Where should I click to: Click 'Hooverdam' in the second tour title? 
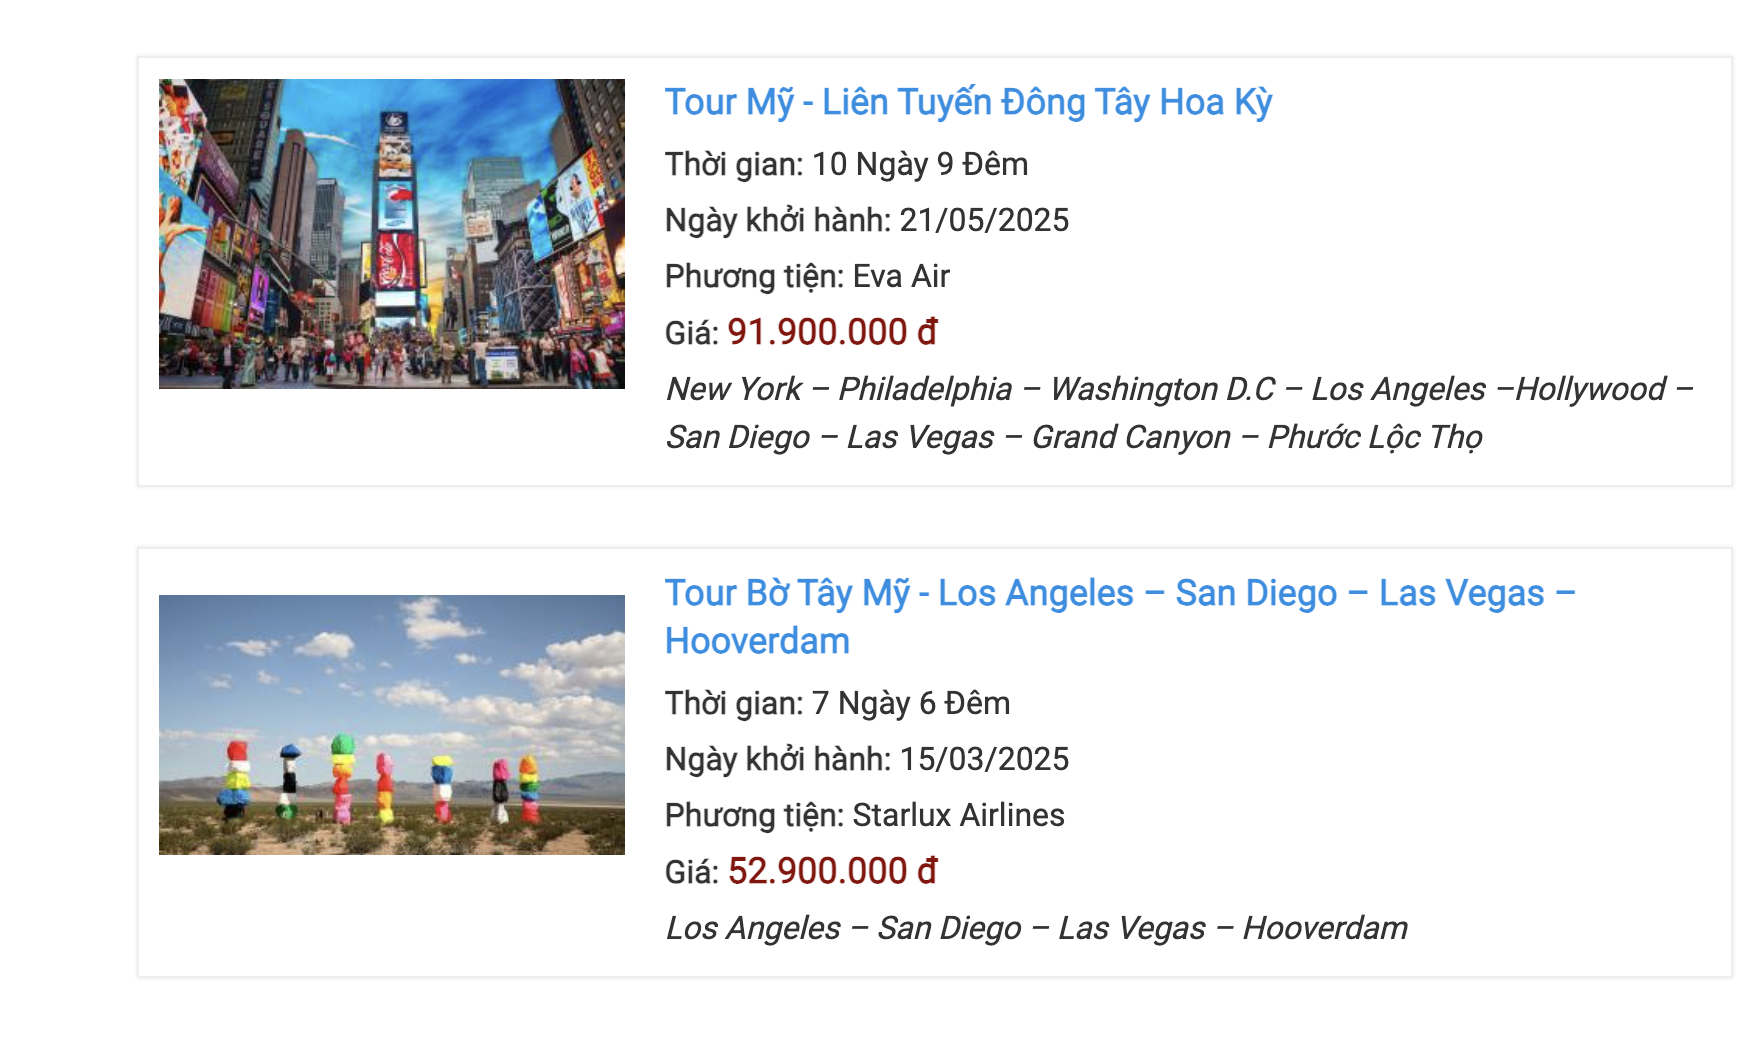(757, 642)
